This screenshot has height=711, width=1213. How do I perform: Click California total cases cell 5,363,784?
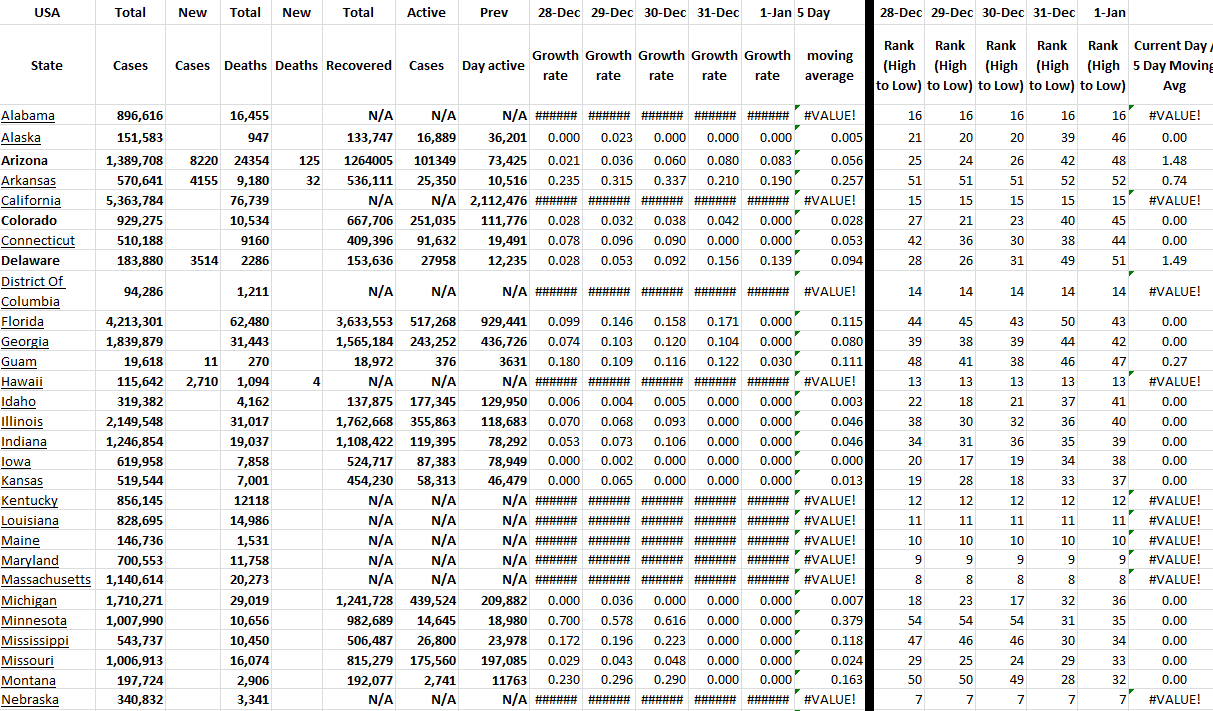134,201
